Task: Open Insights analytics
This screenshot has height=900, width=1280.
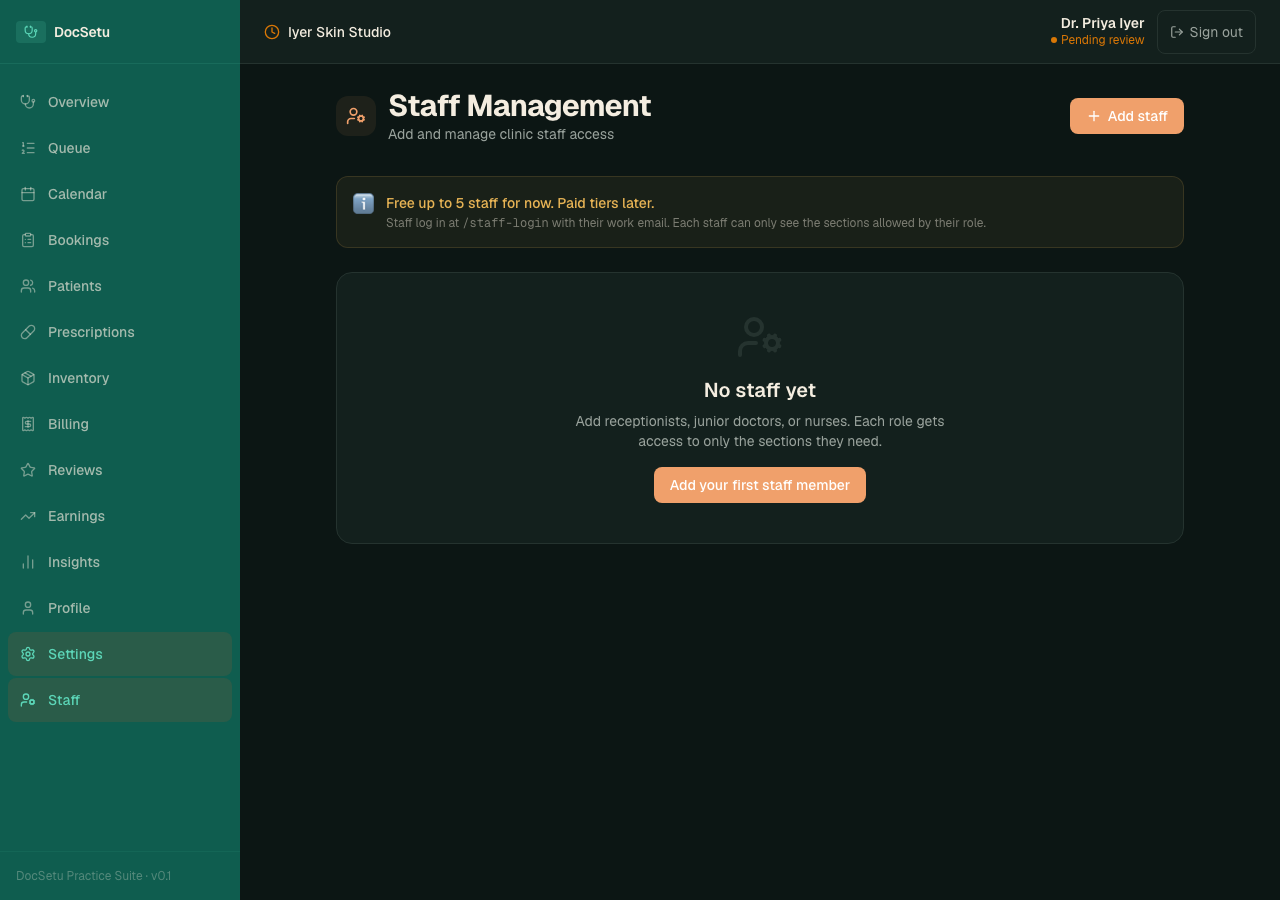Action: point(120,562)
